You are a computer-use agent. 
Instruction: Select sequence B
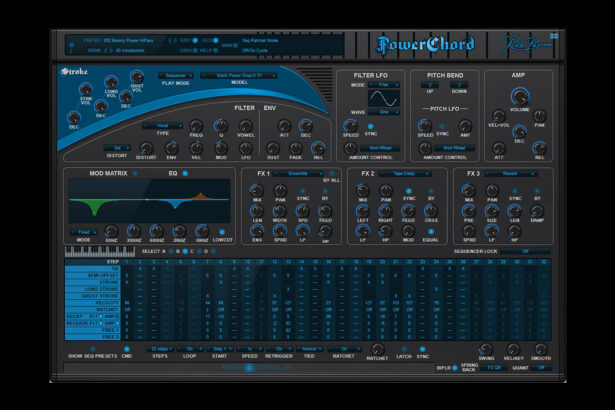[x=185, y=251]
